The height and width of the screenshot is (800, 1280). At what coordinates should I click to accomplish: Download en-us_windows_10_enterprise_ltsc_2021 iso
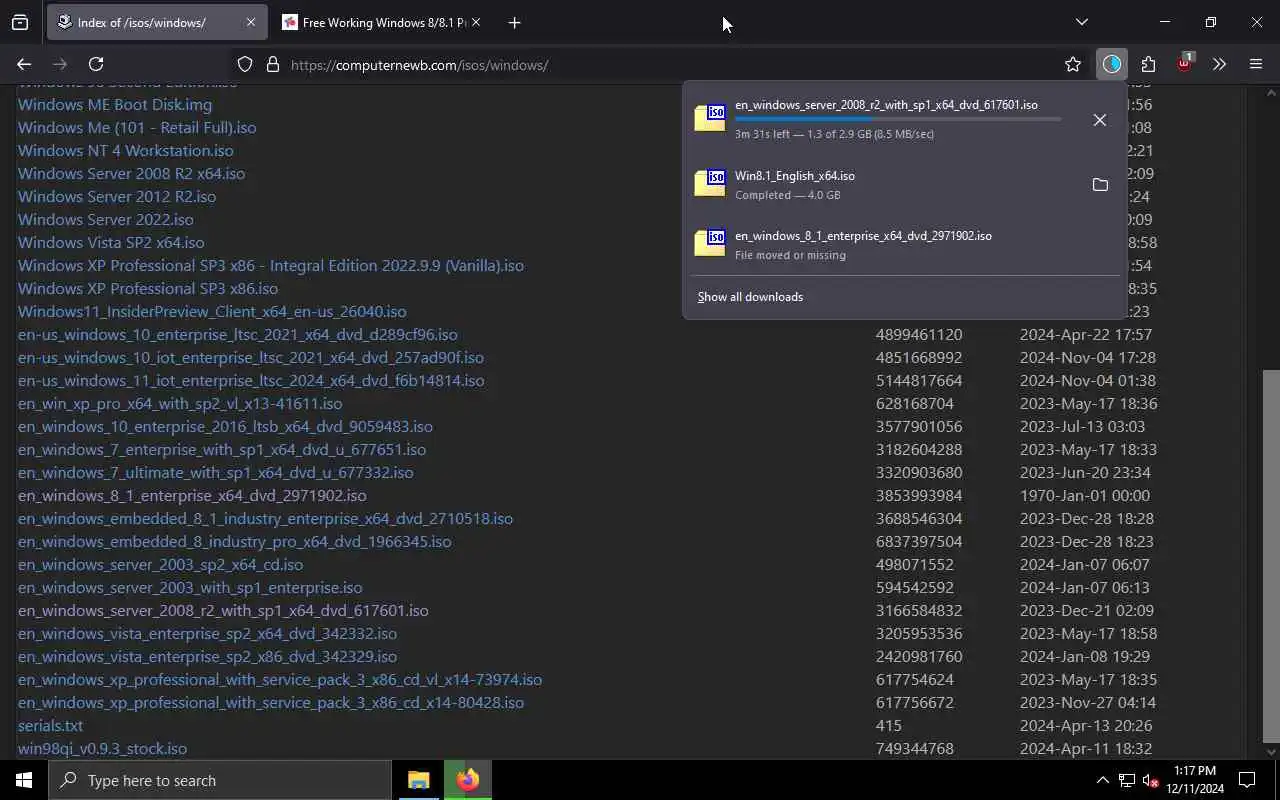point(238,334)
